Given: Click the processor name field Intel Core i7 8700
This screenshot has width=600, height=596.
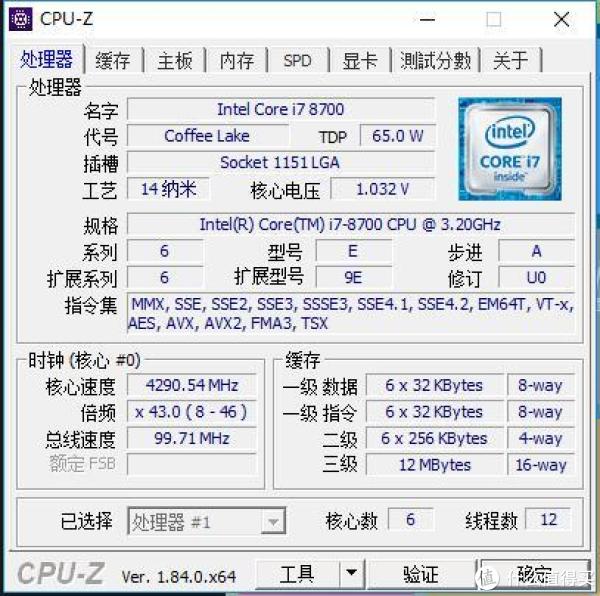Looking at the screenshot, I should tap(281, 109).
